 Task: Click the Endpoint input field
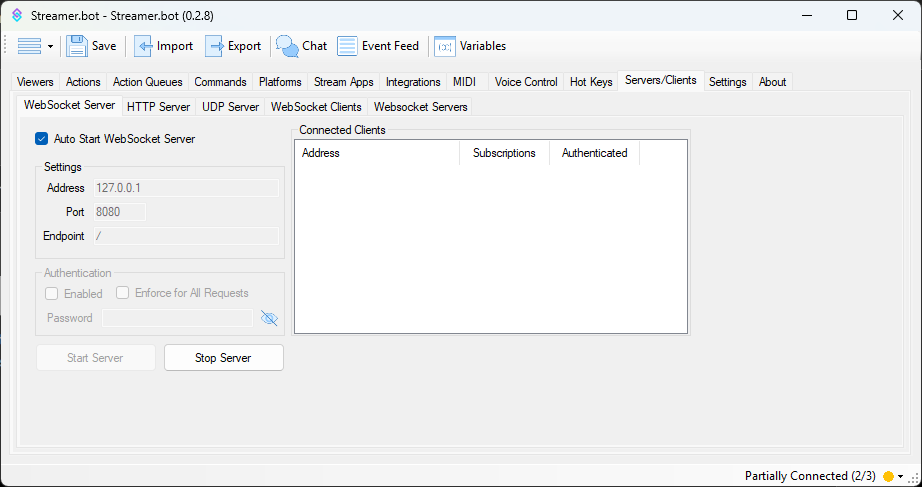(x=186, y=236)
